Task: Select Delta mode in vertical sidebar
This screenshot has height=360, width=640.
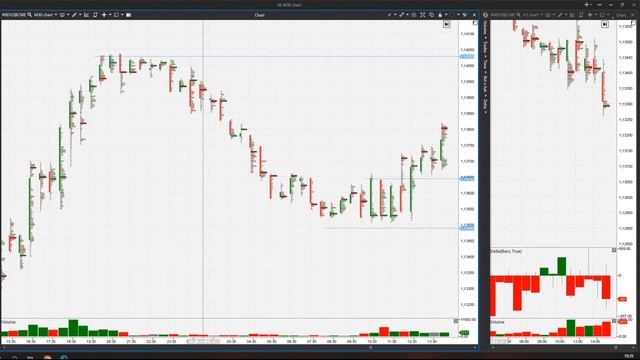Action: (485, 104)
